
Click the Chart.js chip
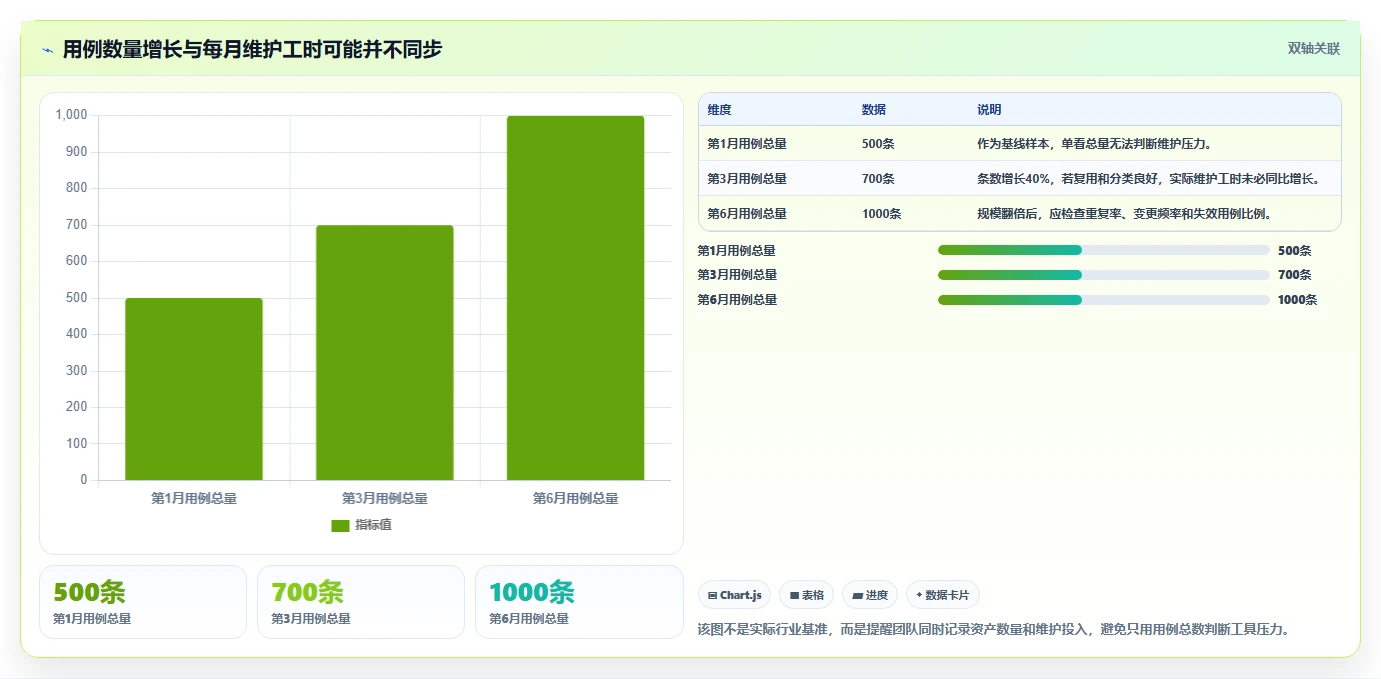(734, 595)
